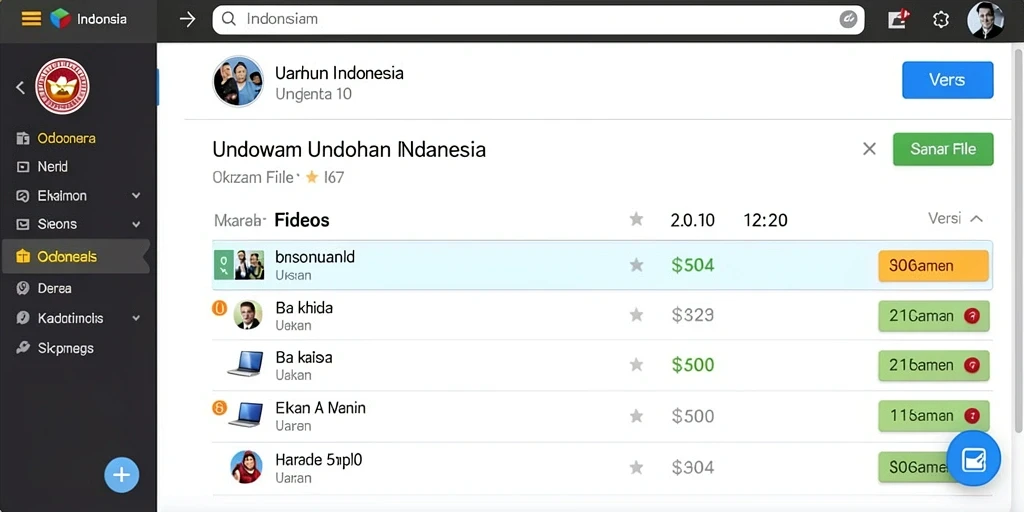The image size is (1024, 512).
Task: Click the settings gear icon in top bar
Action: (x=940, y=20)
